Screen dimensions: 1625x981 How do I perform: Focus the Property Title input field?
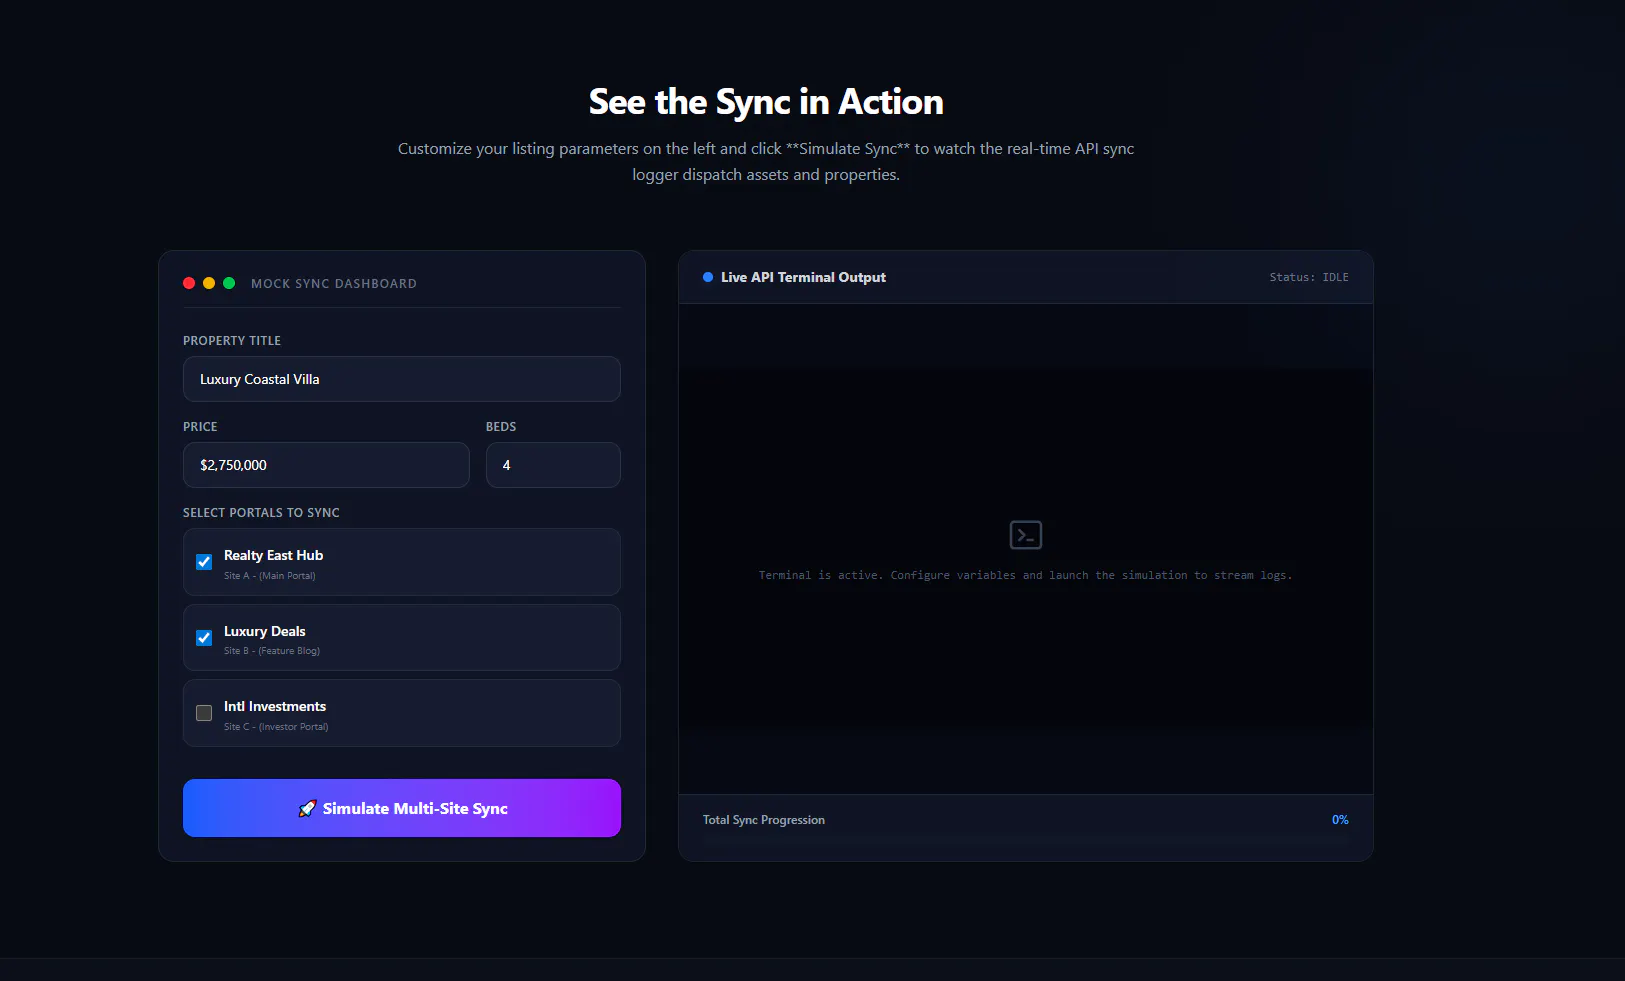[402, 379]
